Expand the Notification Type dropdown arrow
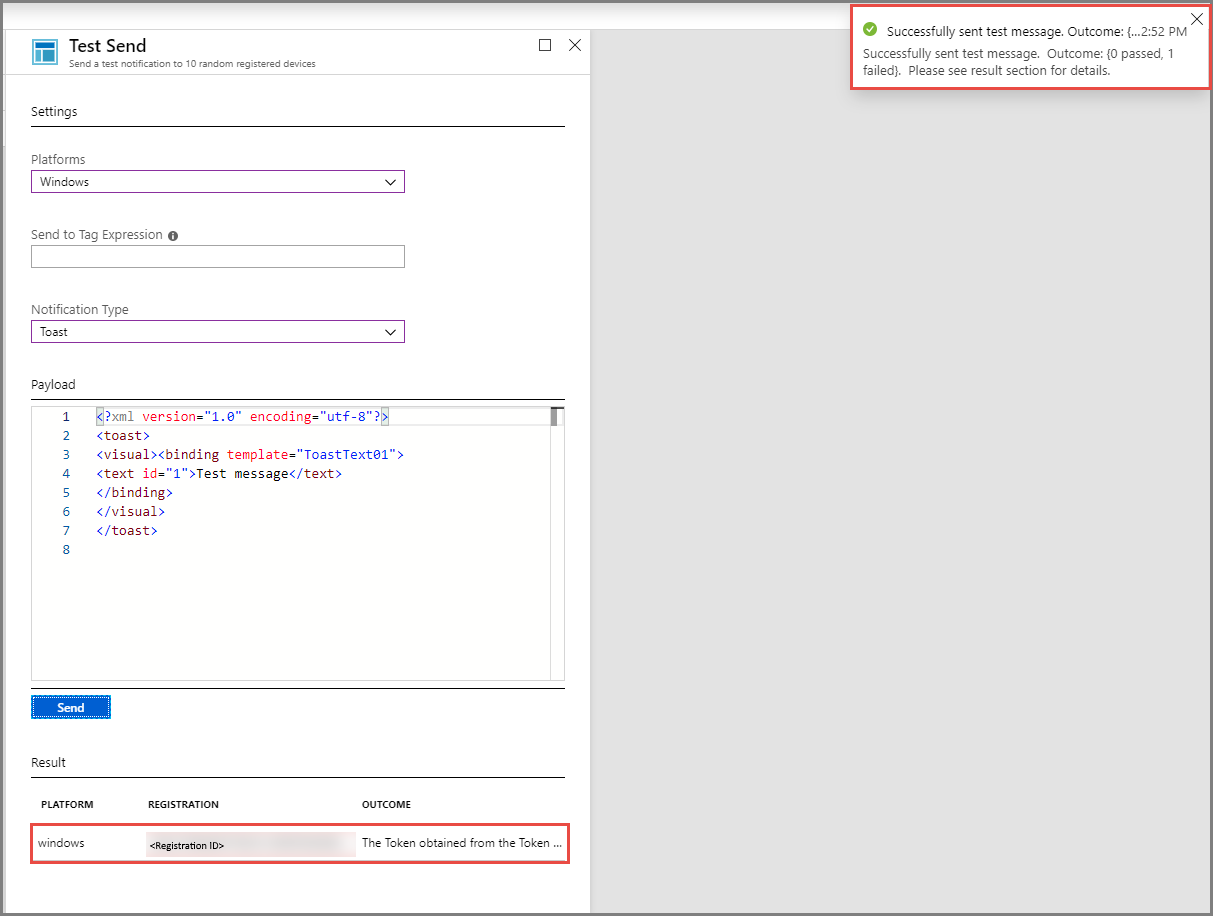The image size is (1213, 916). point(391,332)
